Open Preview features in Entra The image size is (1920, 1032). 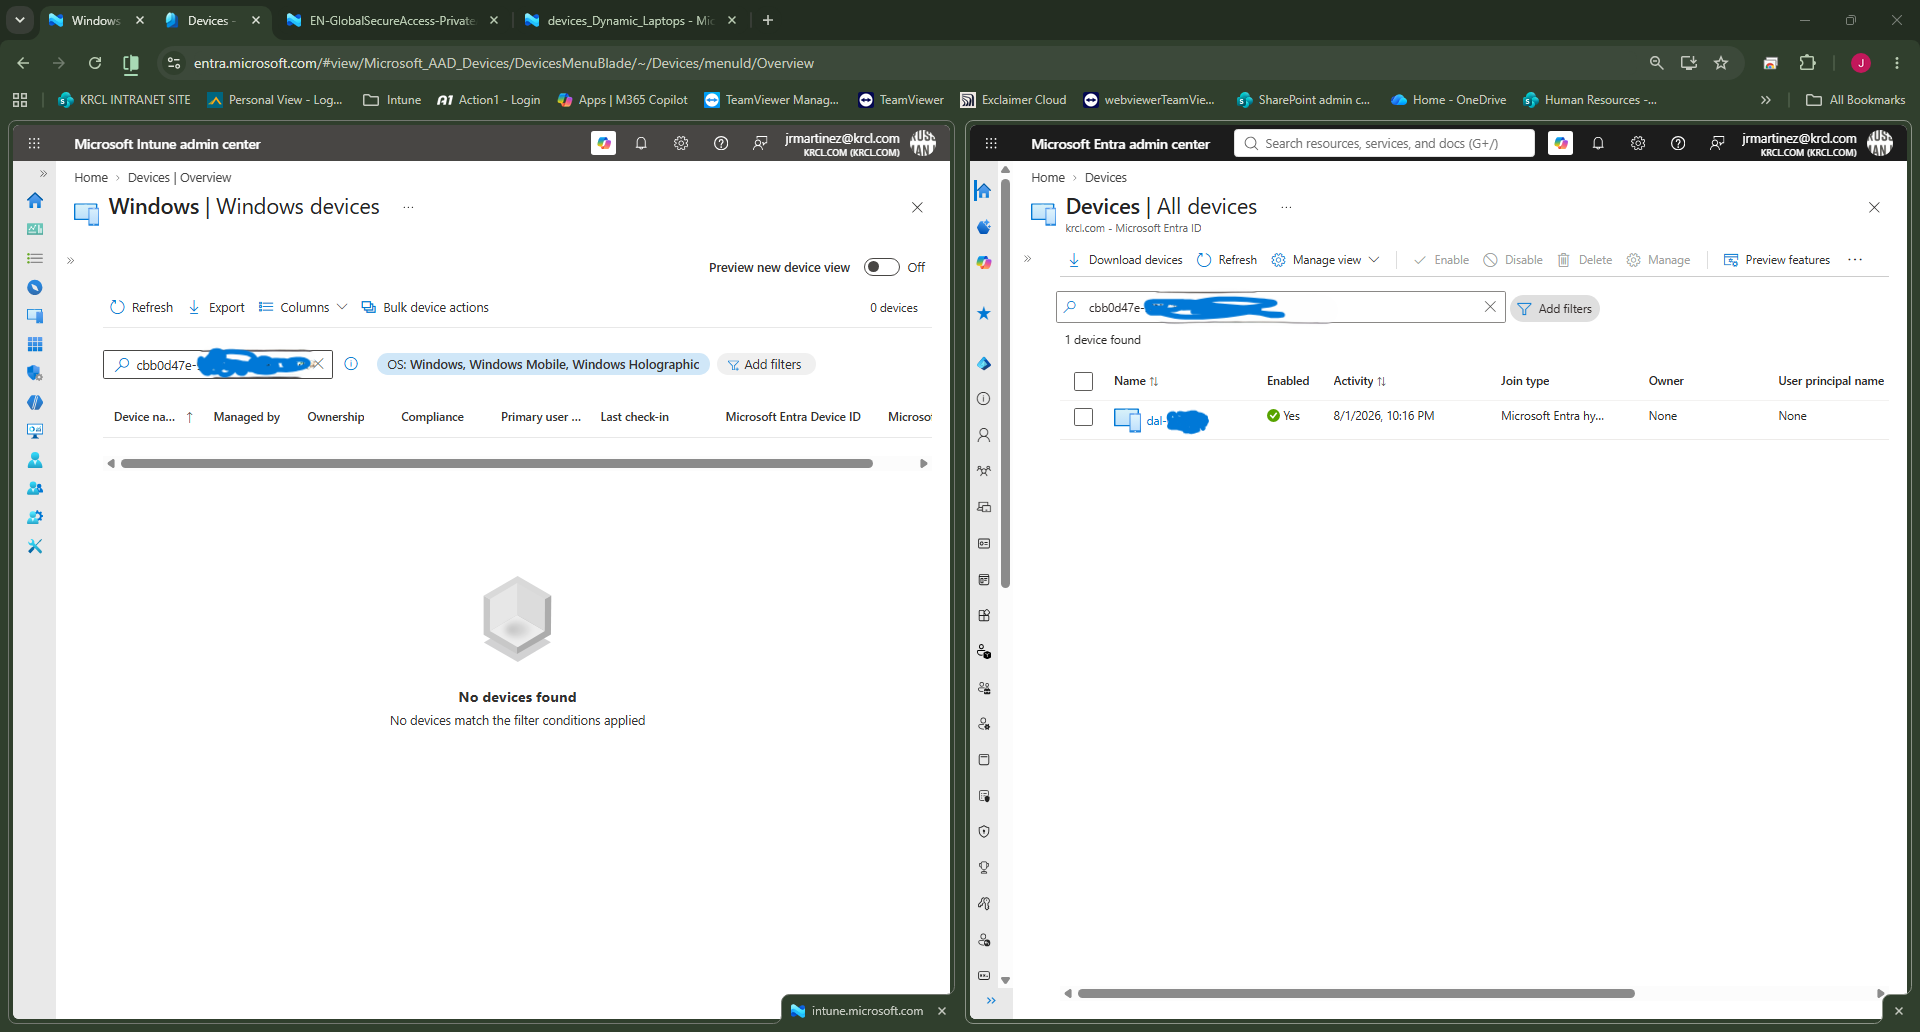click(x=1777, y=260)
